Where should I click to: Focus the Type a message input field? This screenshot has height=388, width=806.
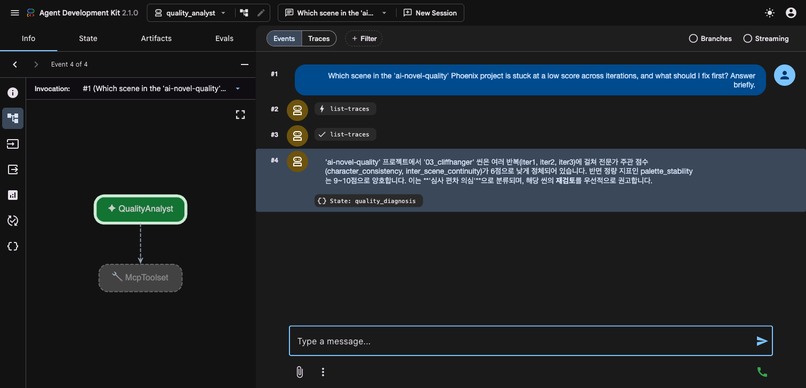[530, 341]
